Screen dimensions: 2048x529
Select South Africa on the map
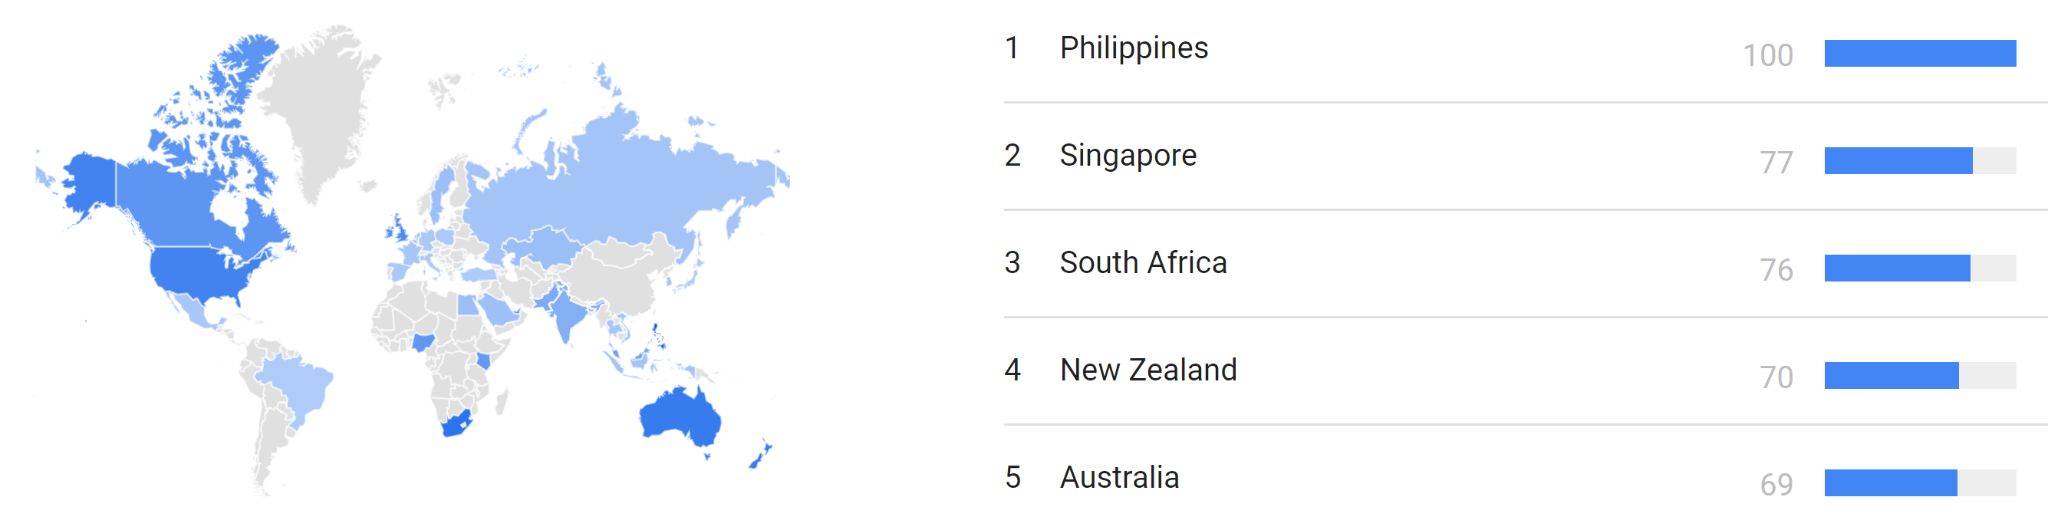pos(455,424)
